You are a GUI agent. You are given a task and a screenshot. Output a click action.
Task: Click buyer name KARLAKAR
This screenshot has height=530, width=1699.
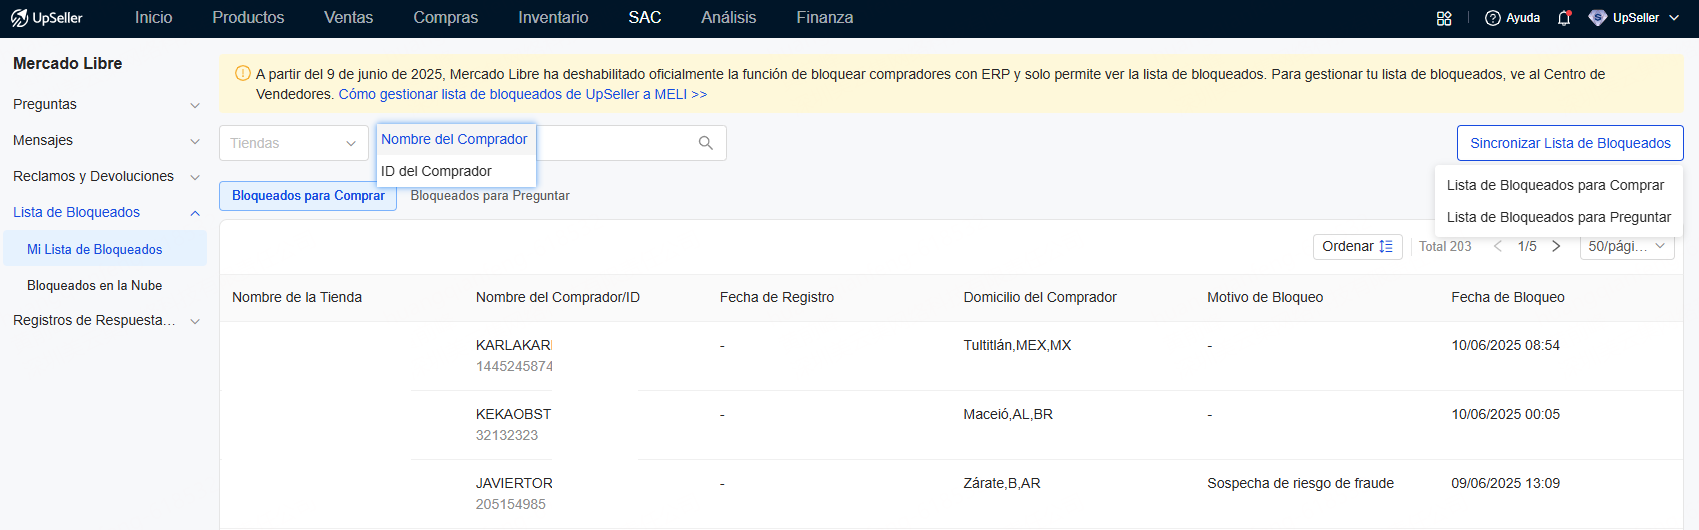[x=513, y=345]
